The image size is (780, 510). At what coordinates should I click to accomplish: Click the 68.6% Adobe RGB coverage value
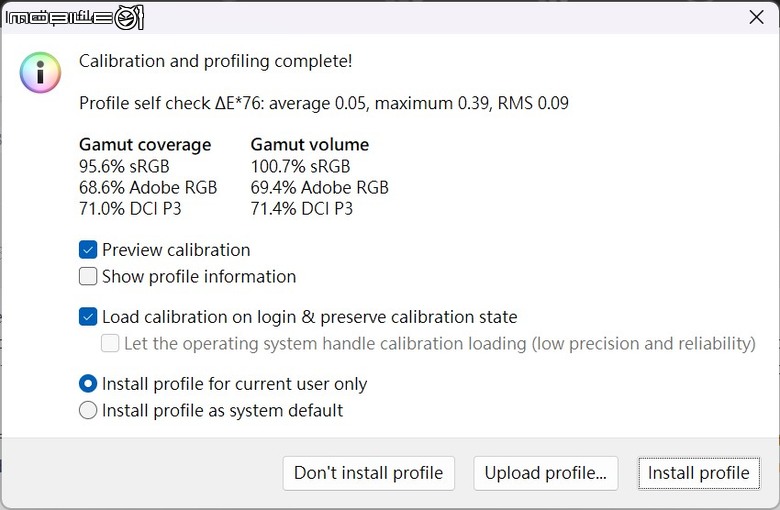(x=148, y=188)
